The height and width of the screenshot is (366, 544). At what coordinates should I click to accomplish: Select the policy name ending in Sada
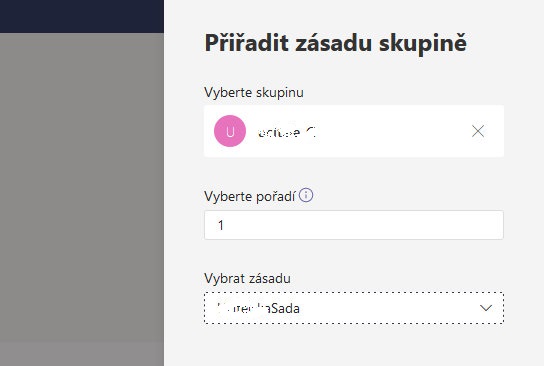coord(258,308)
